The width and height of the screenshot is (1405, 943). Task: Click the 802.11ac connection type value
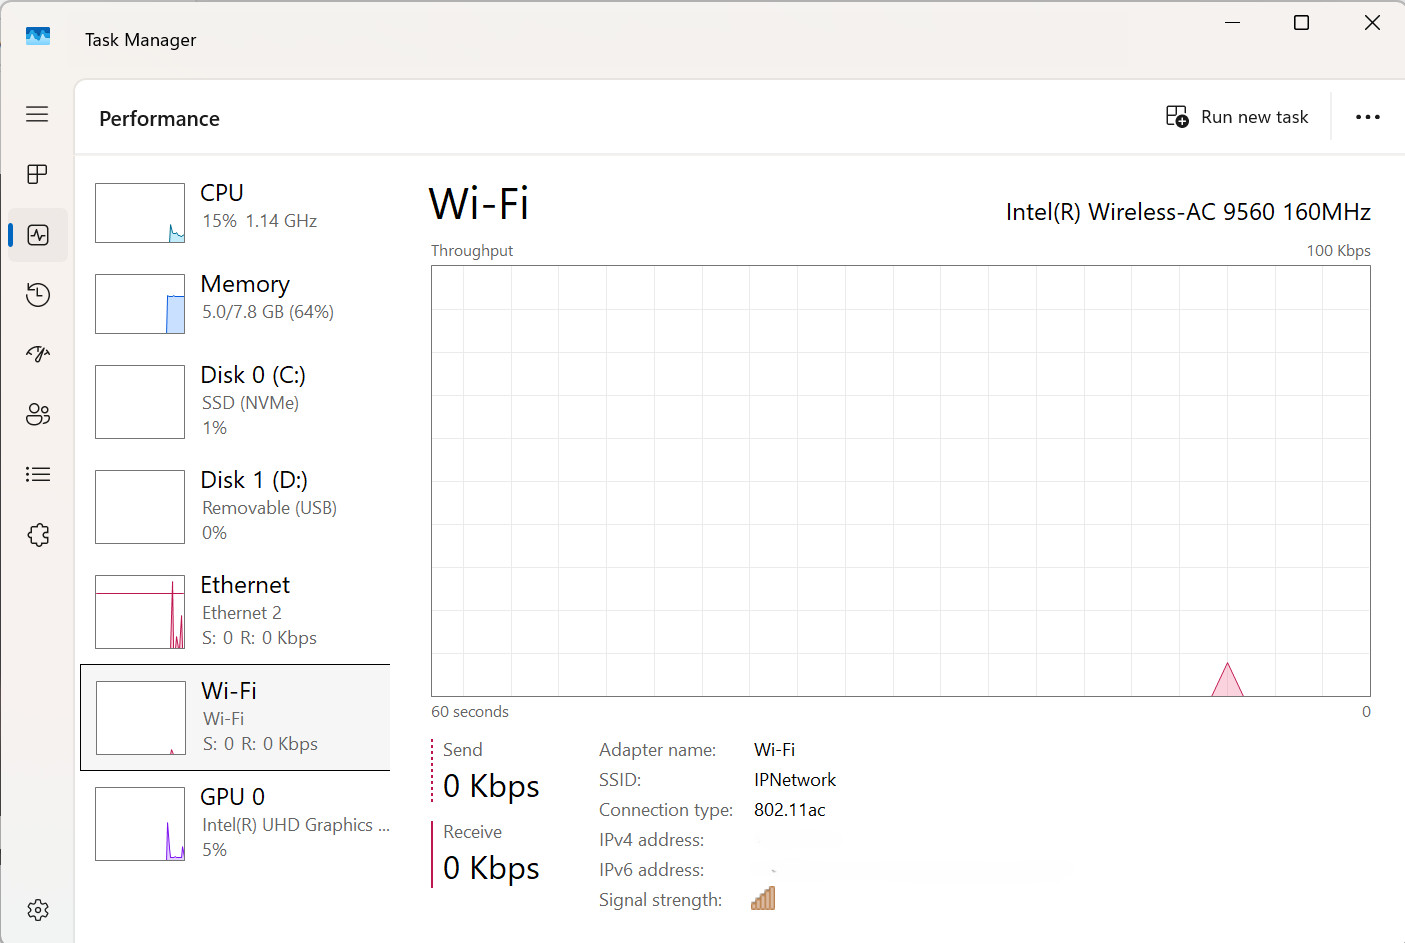tap(790, 810)
